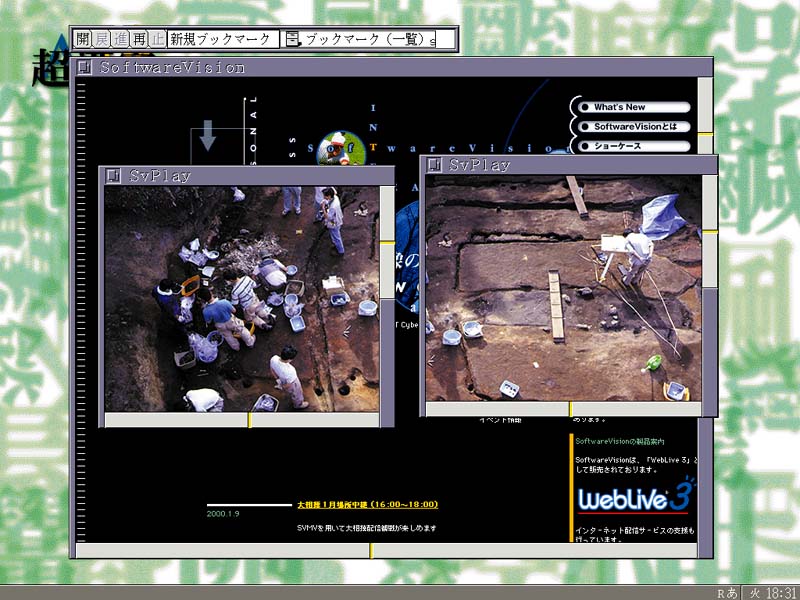The width and height of the screenshot is (800, 600).
Task: Select the 新規ブックマーク field
Action: tap(223, 39)
